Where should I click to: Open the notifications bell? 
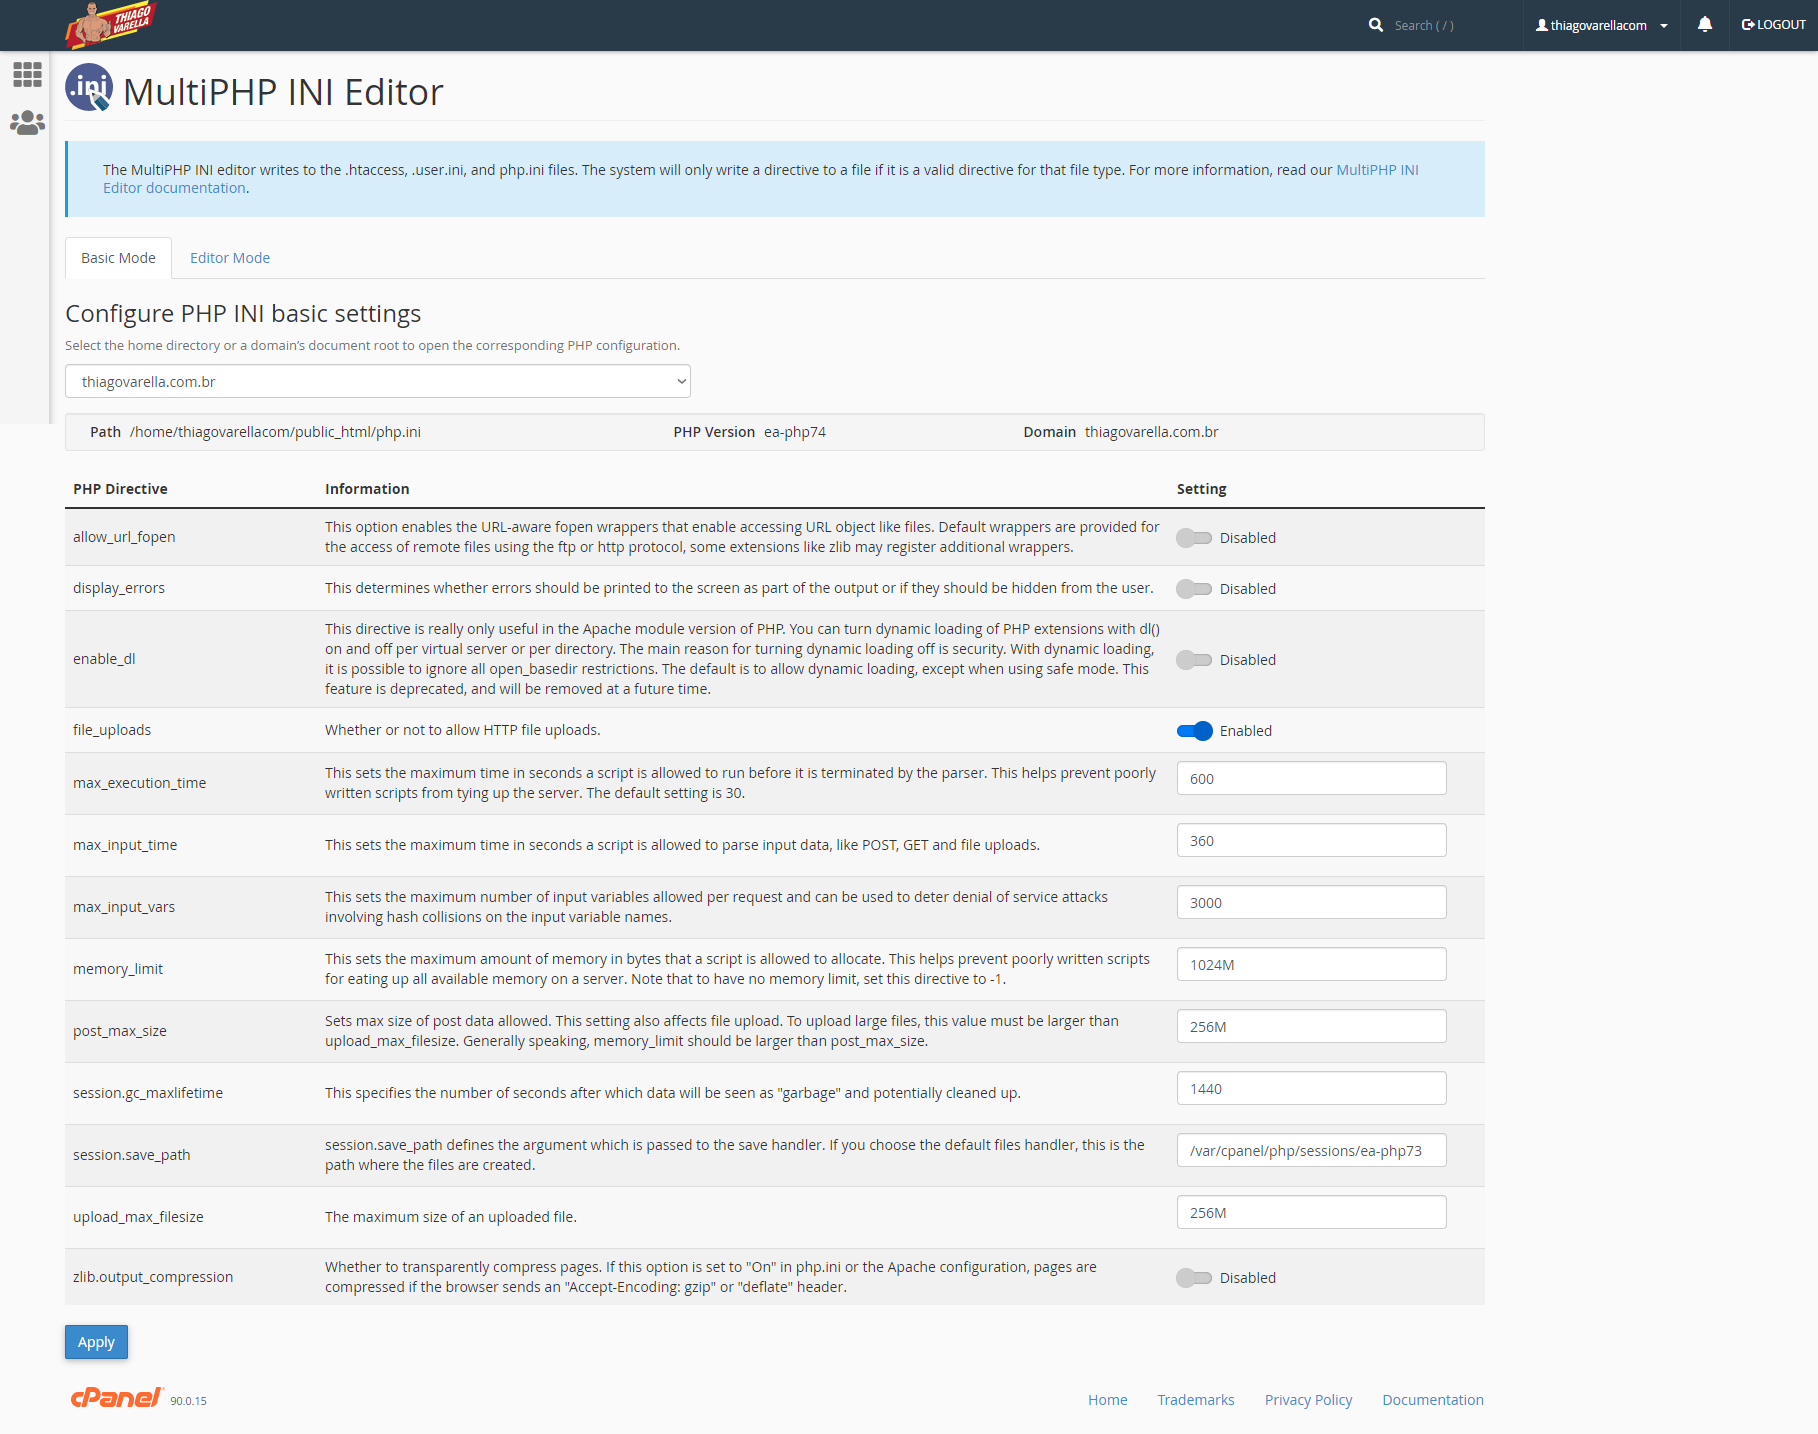tap(1705, 25)
